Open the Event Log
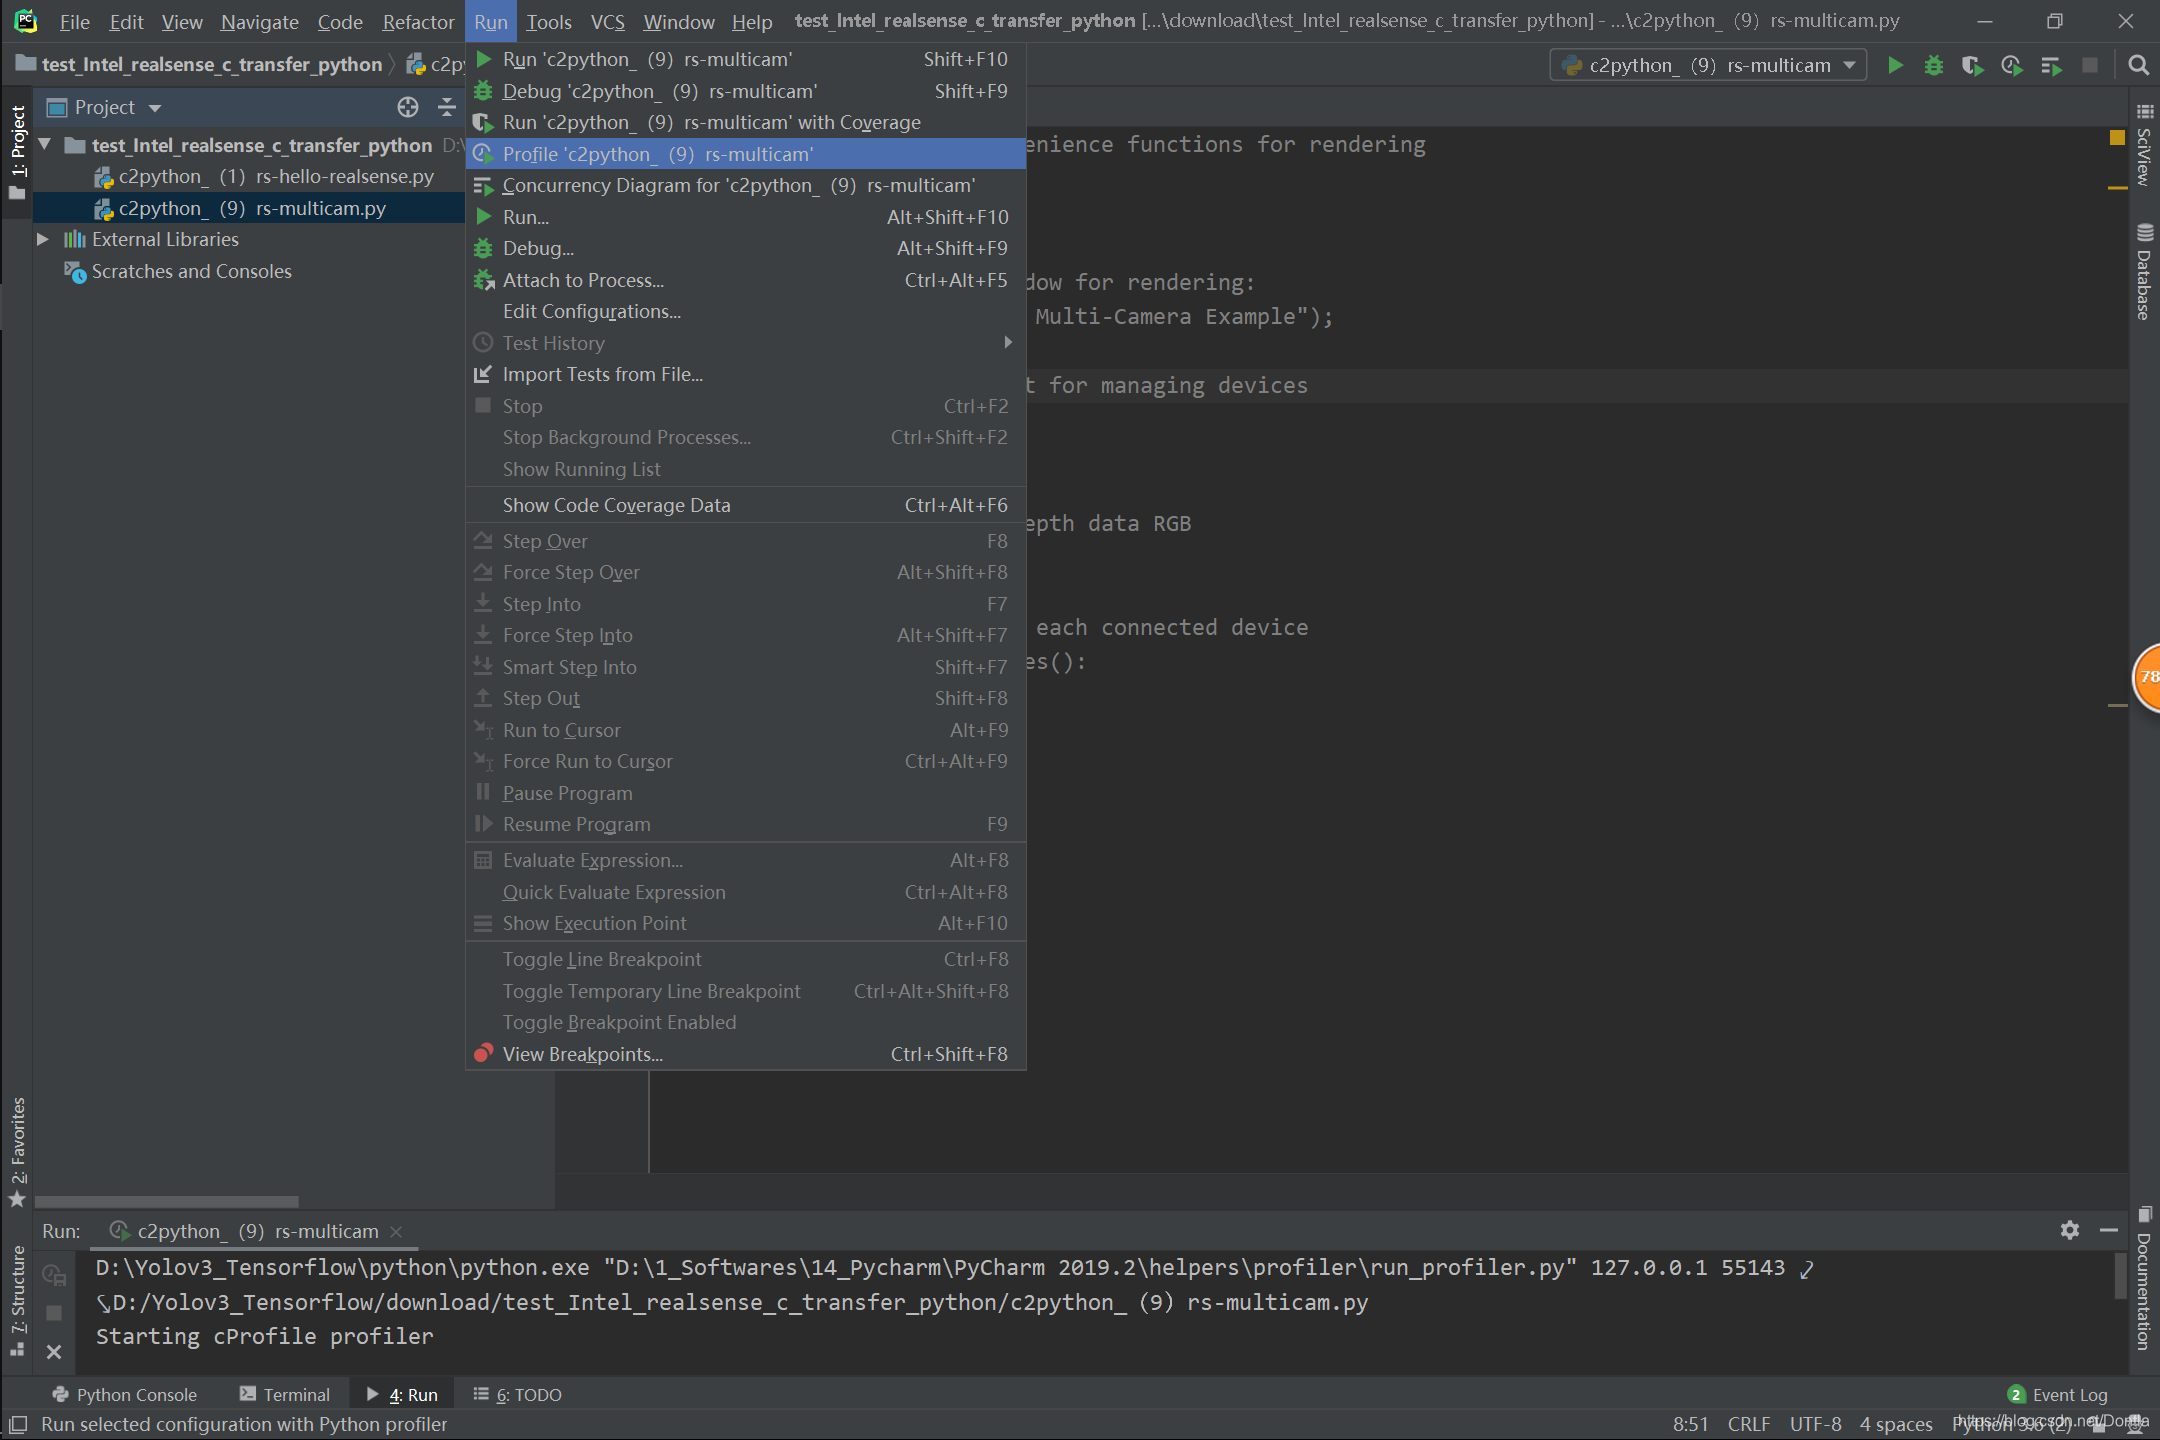2160x1440 pixels. tap(2058, 1394)
